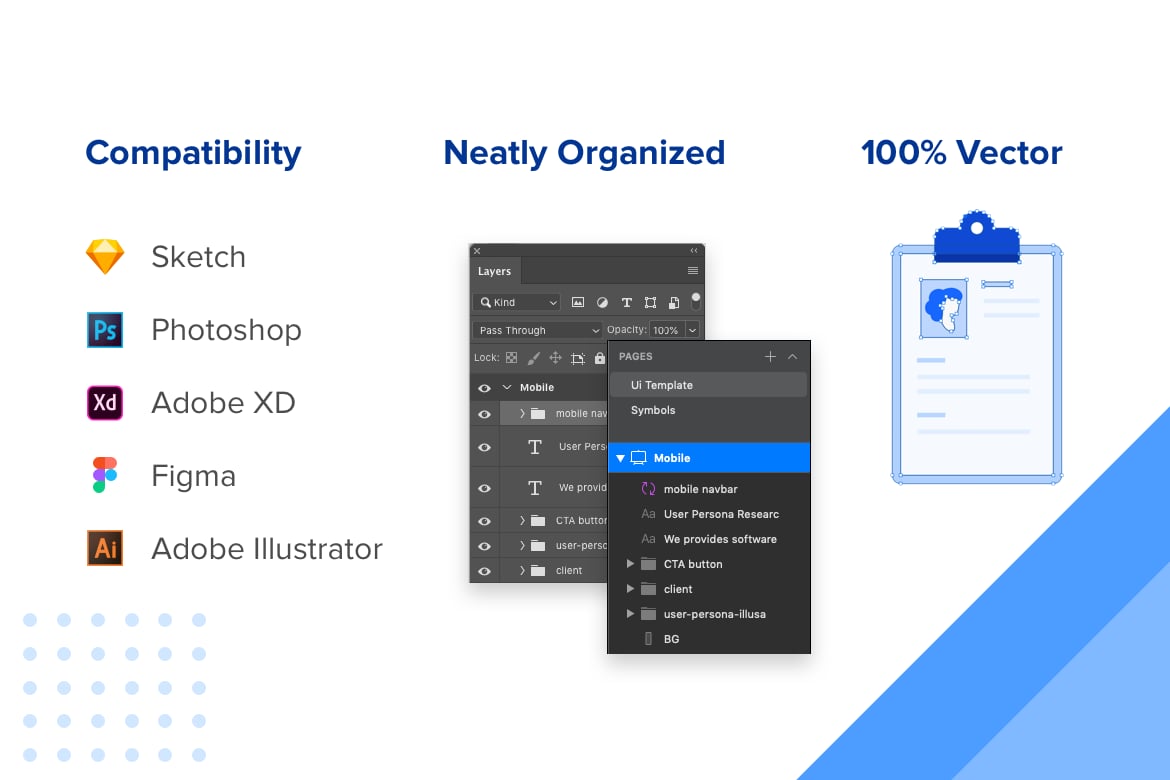Expand user-pers folder chevron in Layers panel
The height and width of the screenshot is (780, 1170).
pos(522,546)
